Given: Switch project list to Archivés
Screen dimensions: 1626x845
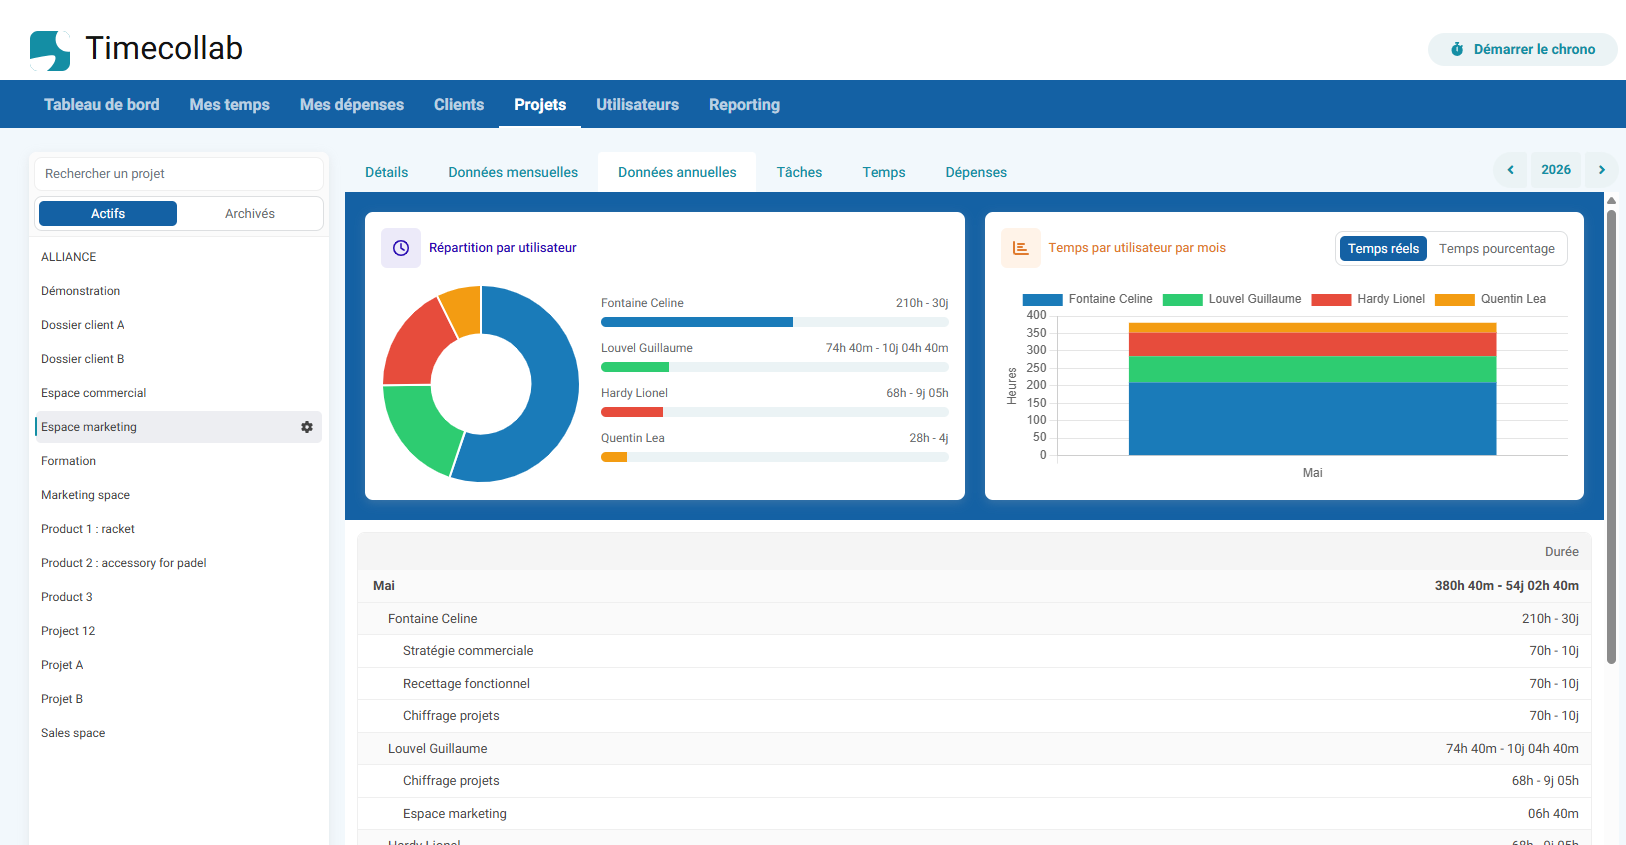Looking at the screenshot, I should (x=250, y=213).
